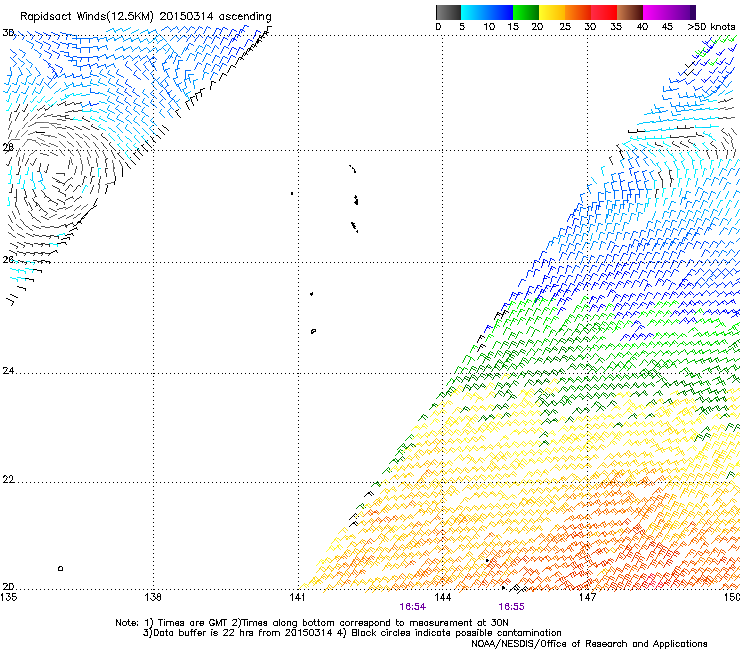Screen dimensions: 740x650
Task: Click the gray 0-5 knots legend swatch
Action: [448, 12]
